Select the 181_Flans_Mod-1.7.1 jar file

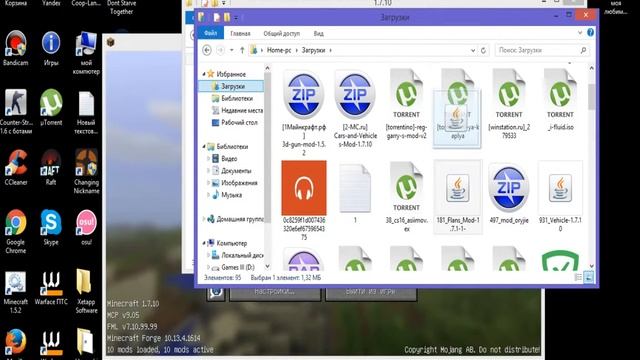[458, 197]
